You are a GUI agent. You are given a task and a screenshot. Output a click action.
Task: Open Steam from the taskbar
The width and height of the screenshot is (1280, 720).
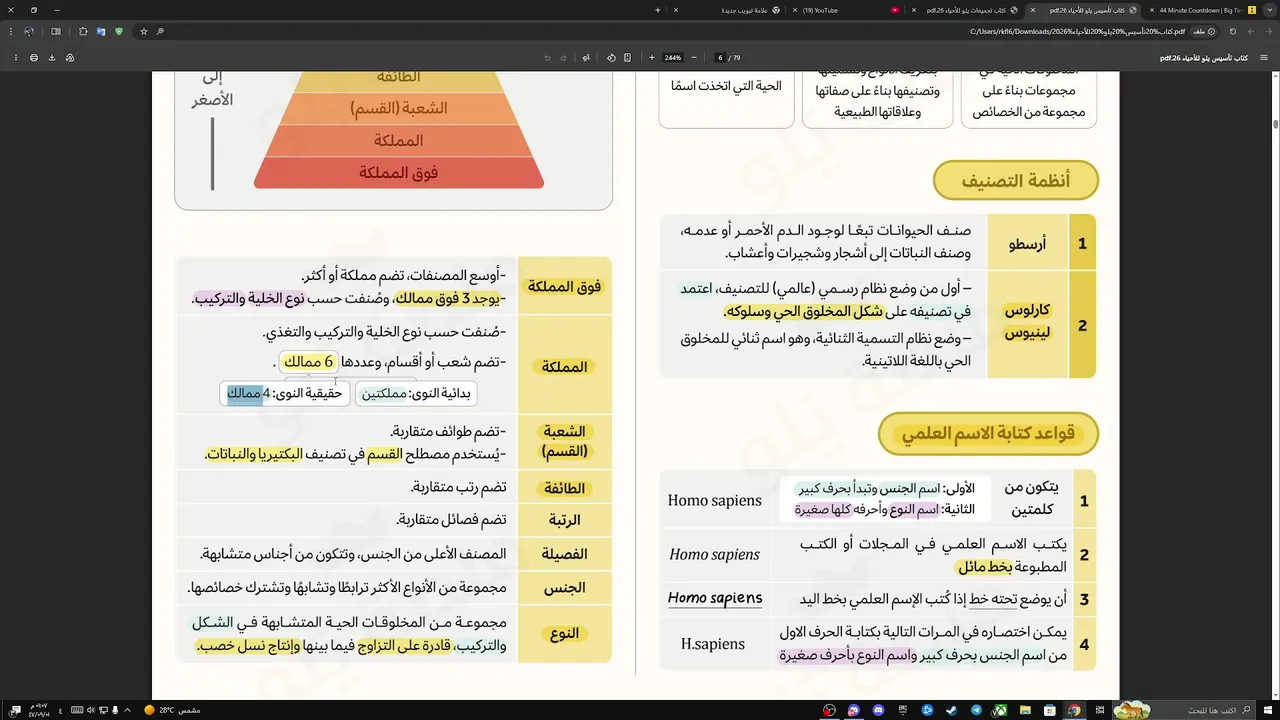(952, 710)
